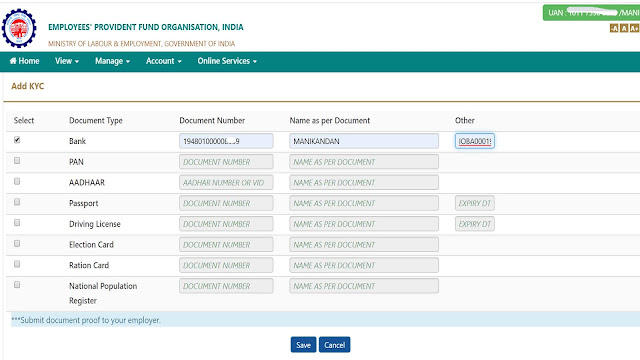Viewport: 640px width, 360px height.
Task: Click Driving License name field
Action: tap(364, 224)
